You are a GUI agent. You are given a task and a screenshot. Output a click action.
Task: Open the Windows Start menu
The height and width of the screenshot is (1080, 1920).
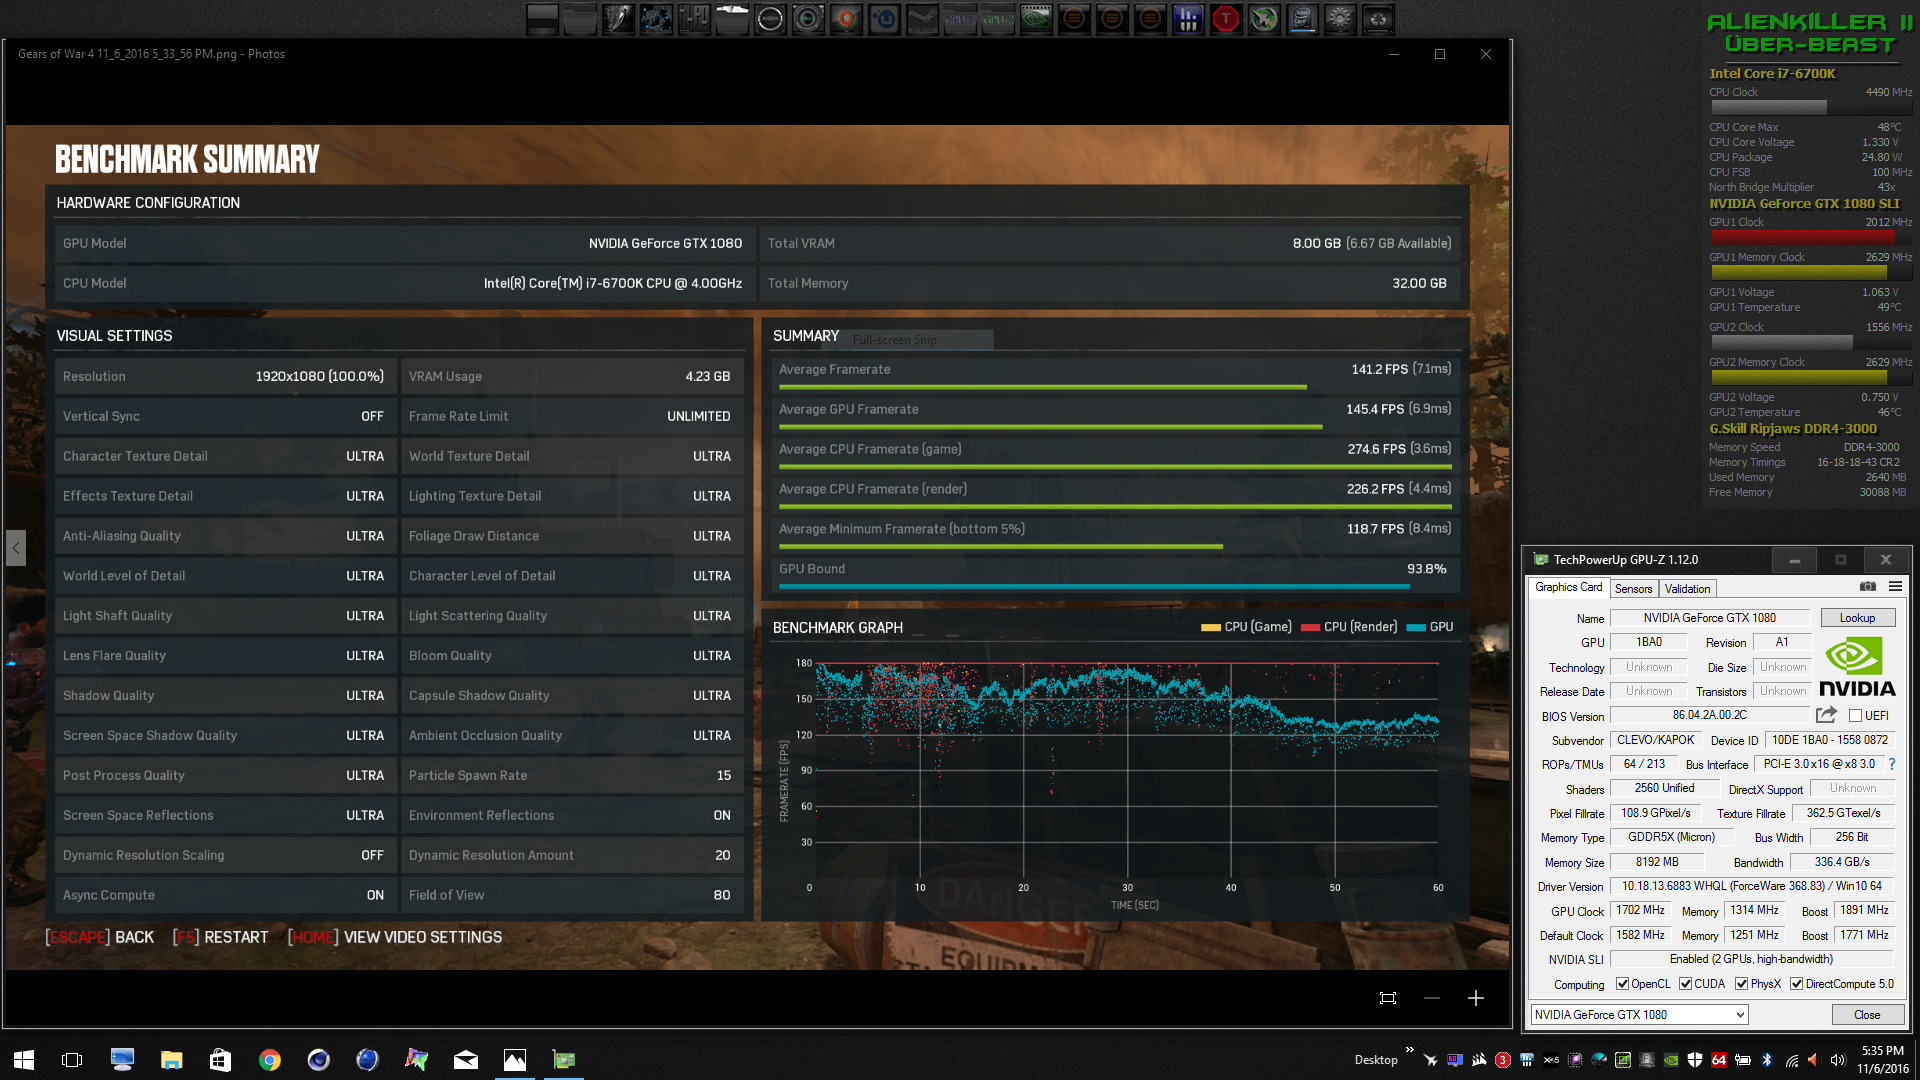pyautogui.click(x=24, y=1060)
